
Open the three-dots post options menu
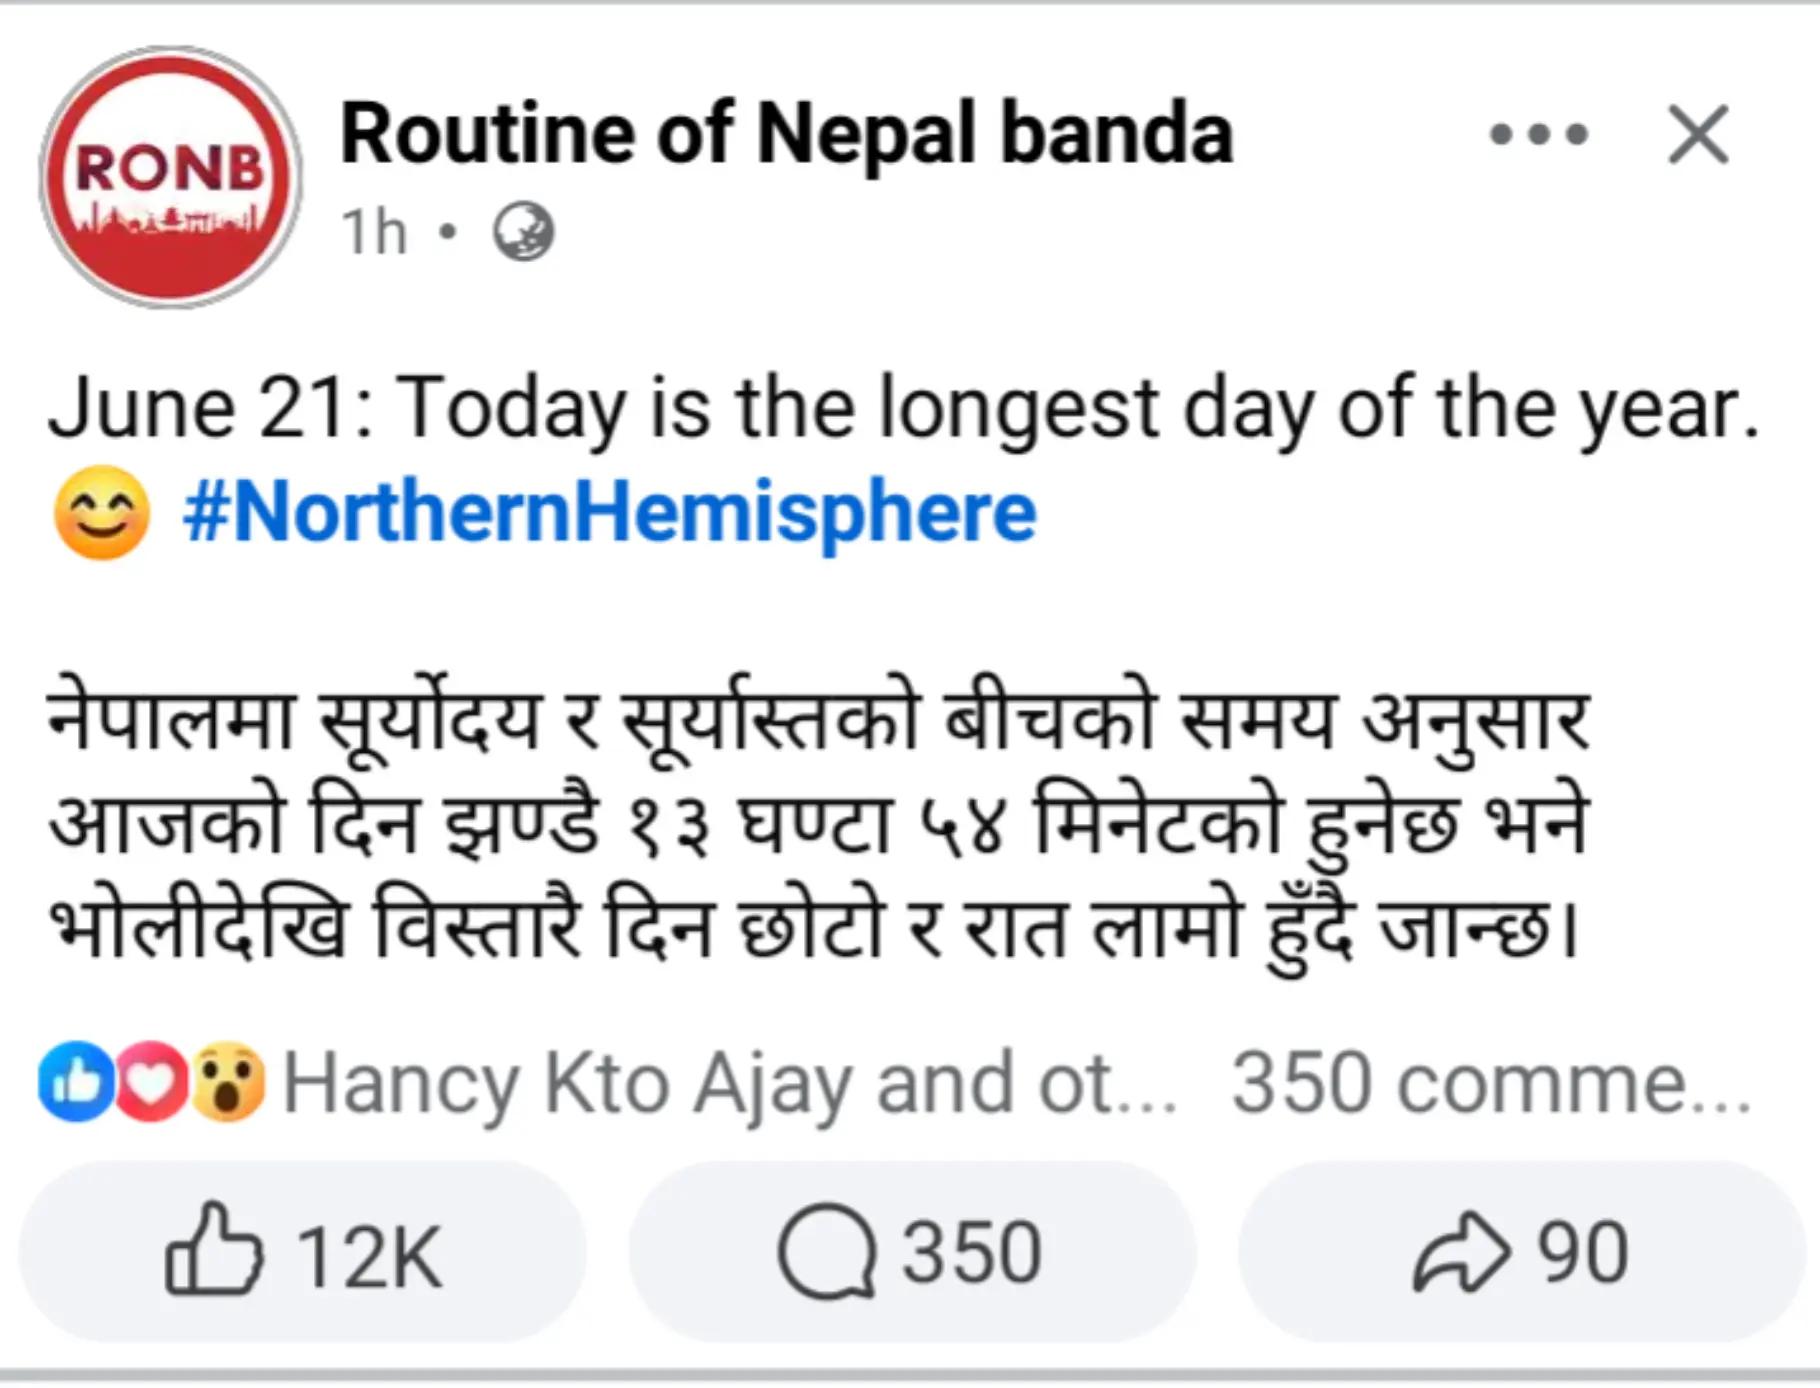[x=1539, y=134]
